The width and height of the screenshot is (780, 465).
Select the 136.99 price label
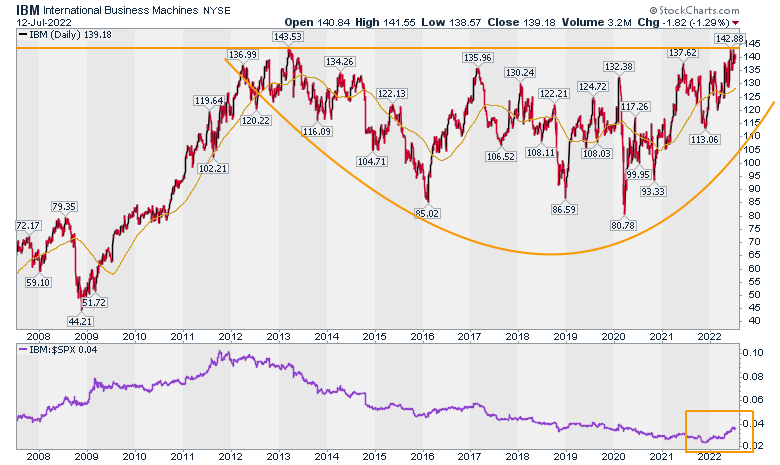243,55
